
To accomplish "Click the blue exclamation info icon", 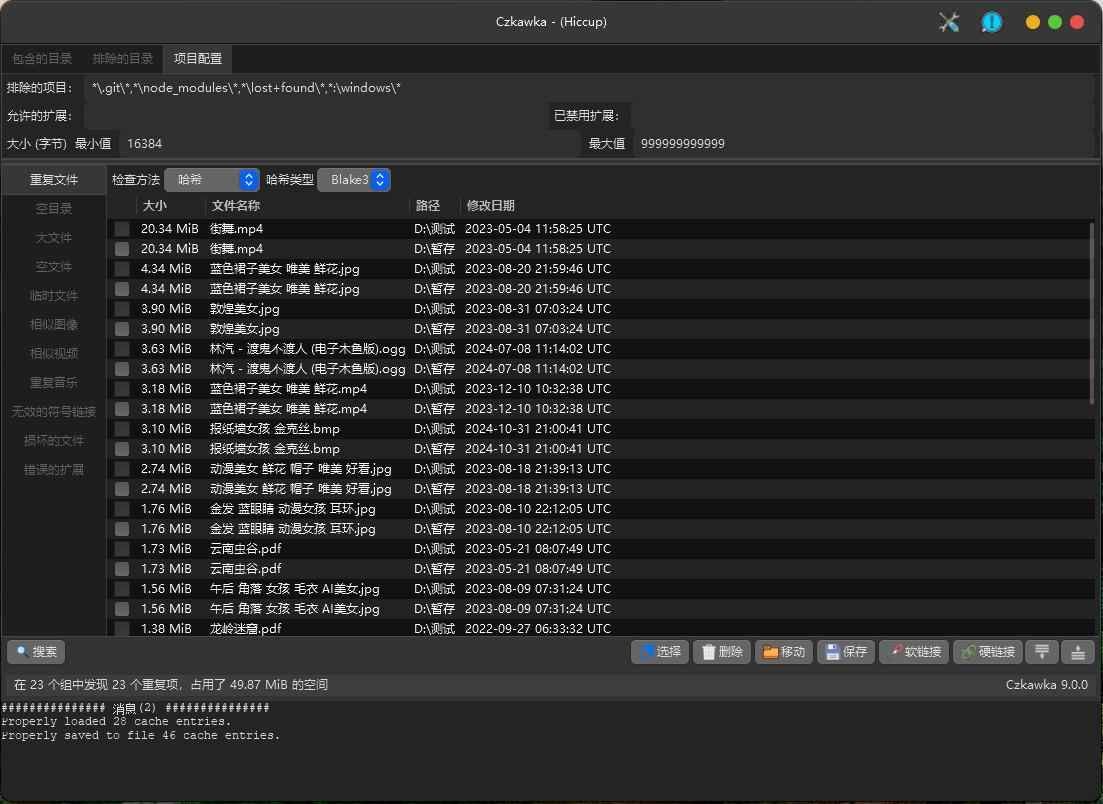I will 991,22.
